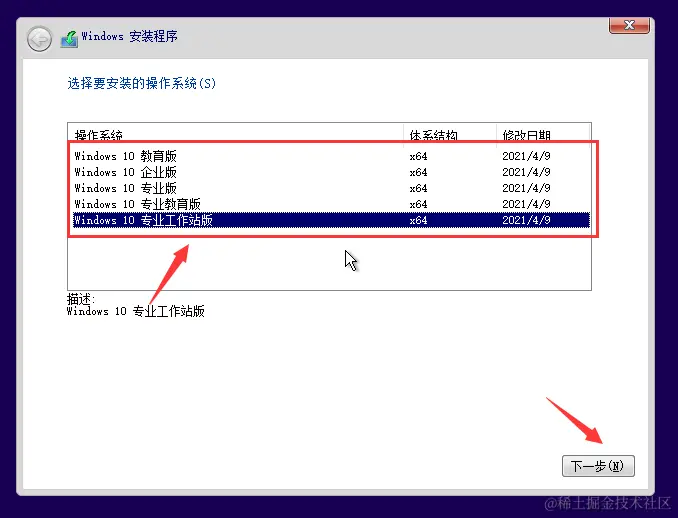Choose Windows 10 专业版 entry

[x=331, y=188]
